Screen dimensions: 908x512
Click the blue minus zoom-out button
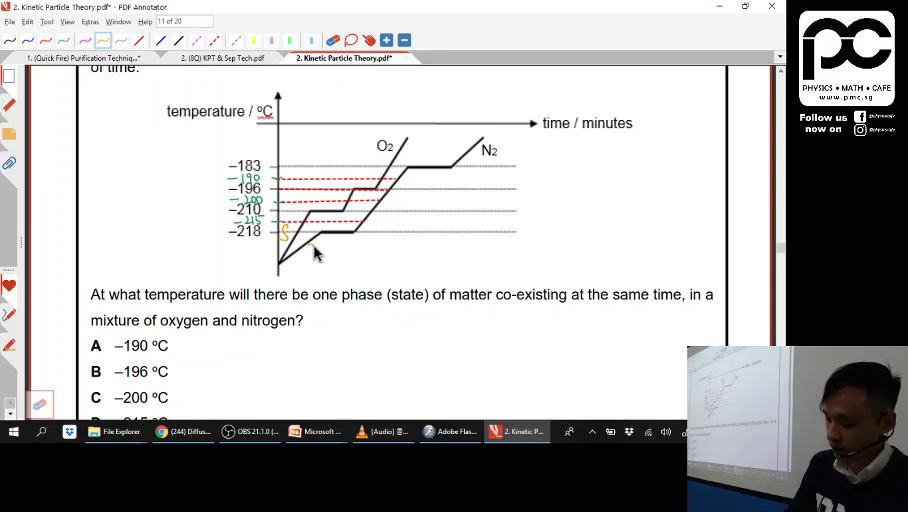click(404, 41)
